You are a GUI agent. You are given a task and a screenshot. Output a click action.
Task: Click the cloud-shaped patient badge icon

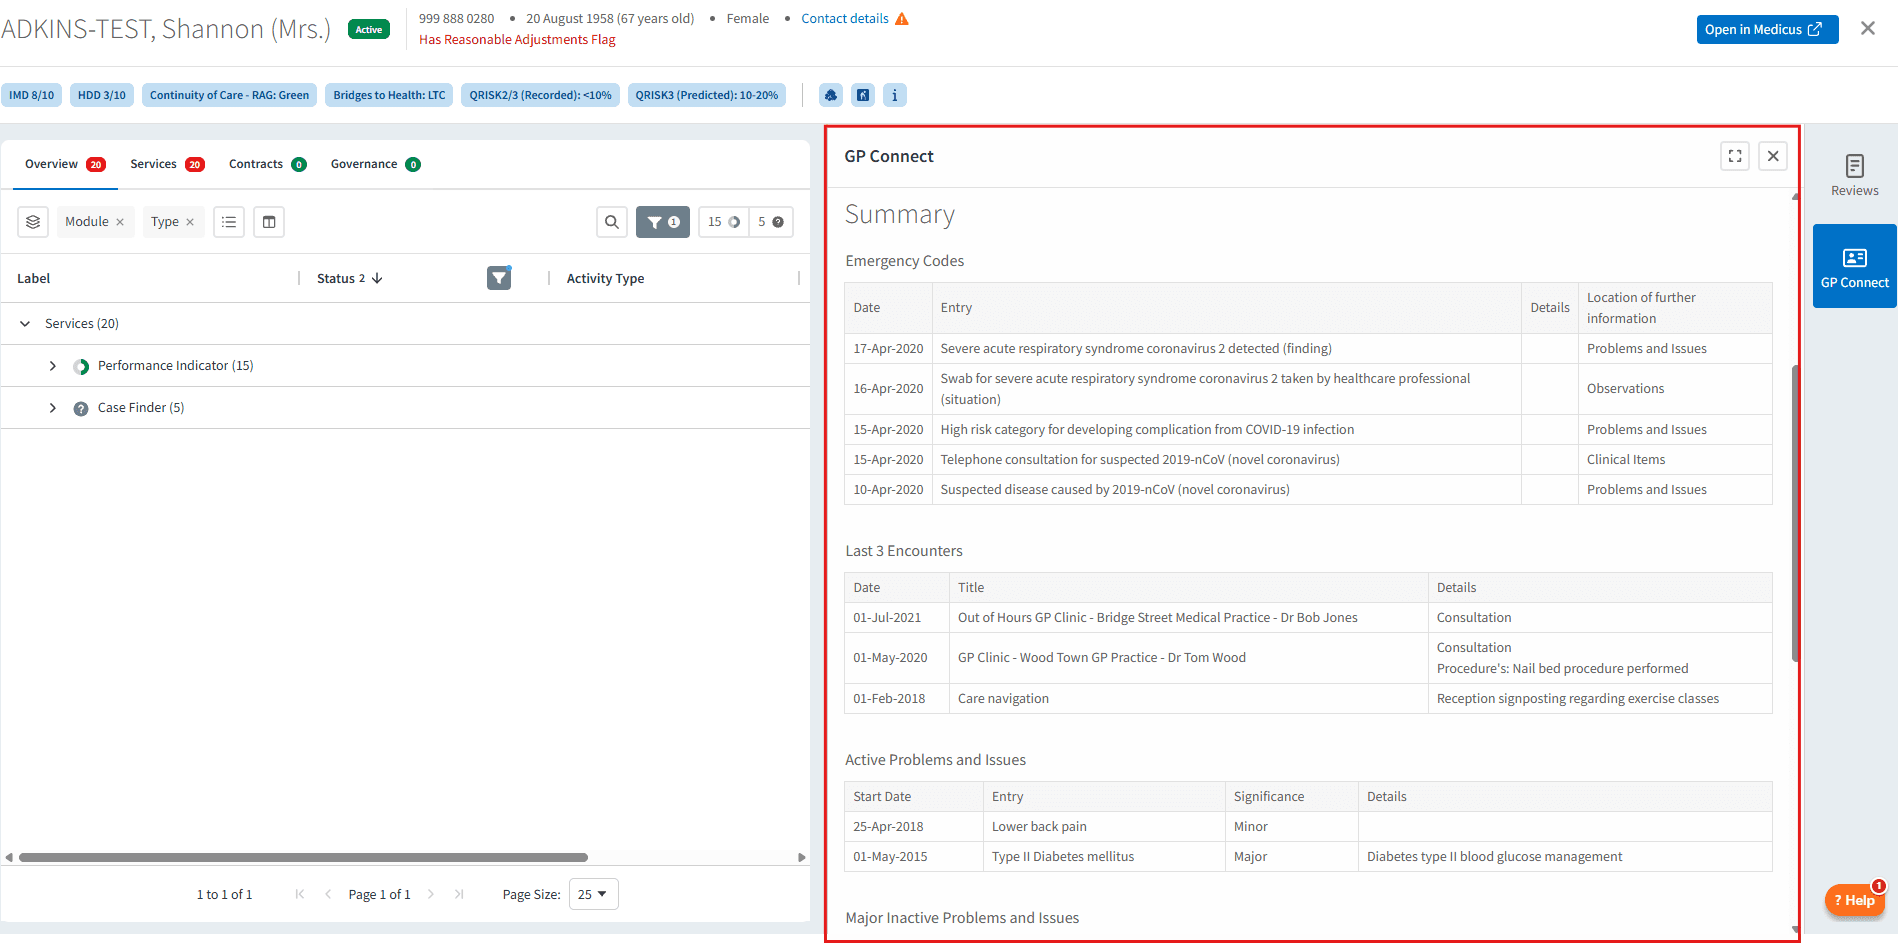pos(831,95)
